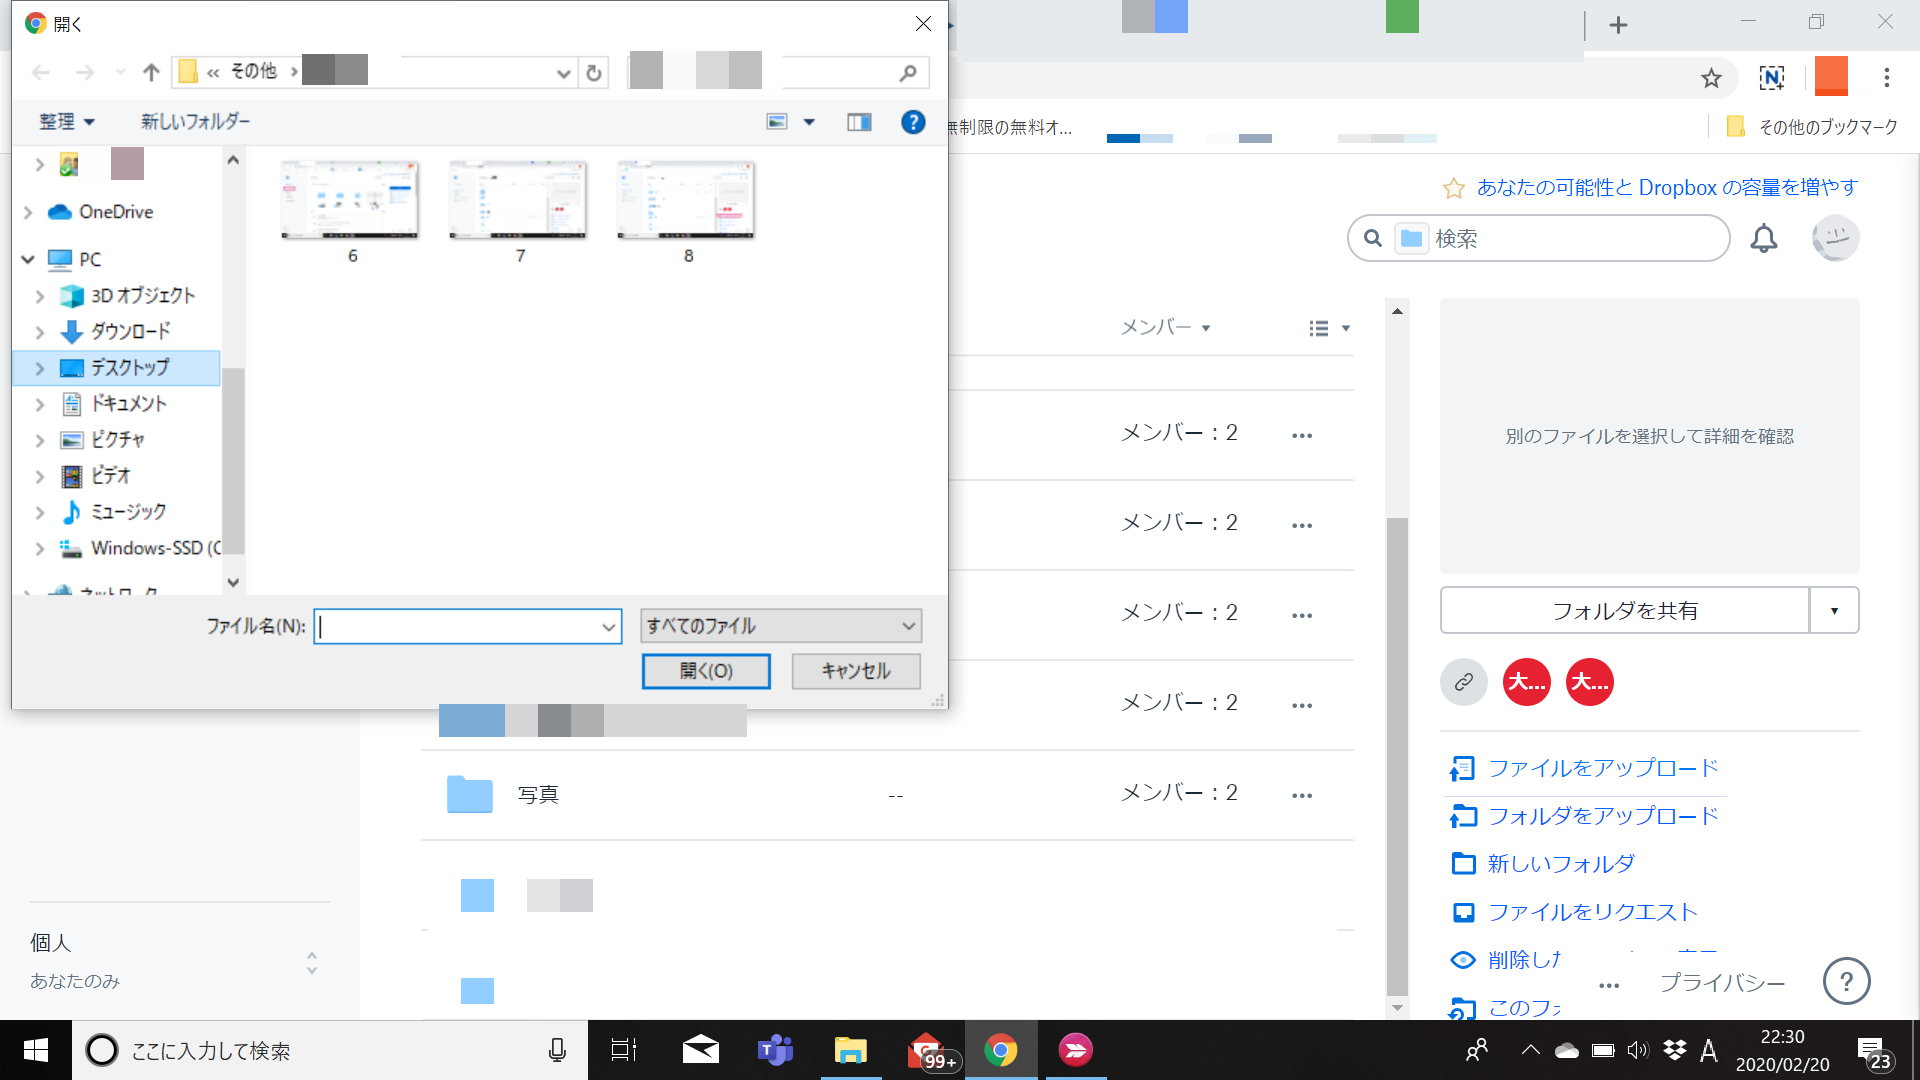Click the refresh button in address bar

(x=594, y=73)
